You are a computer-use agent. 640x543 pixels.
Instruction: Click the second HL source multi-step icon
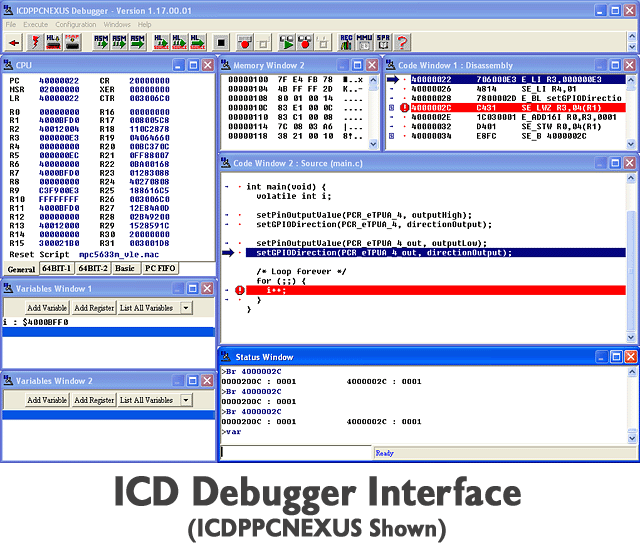point(179,42)
